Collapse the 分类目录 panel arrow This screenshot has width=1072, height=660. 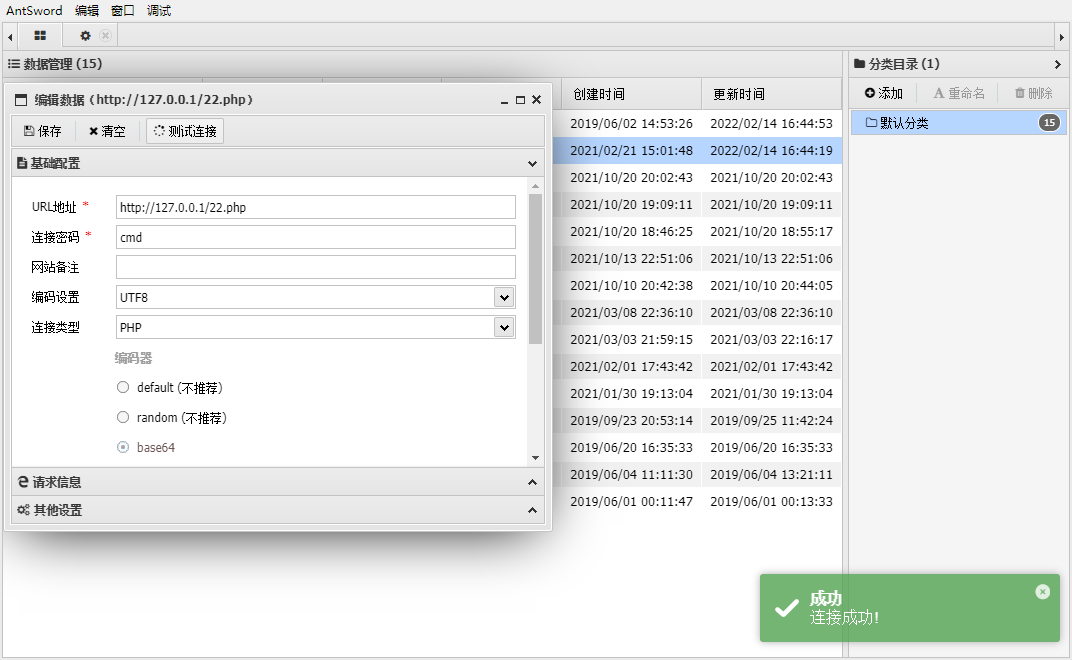[1058, 64]
